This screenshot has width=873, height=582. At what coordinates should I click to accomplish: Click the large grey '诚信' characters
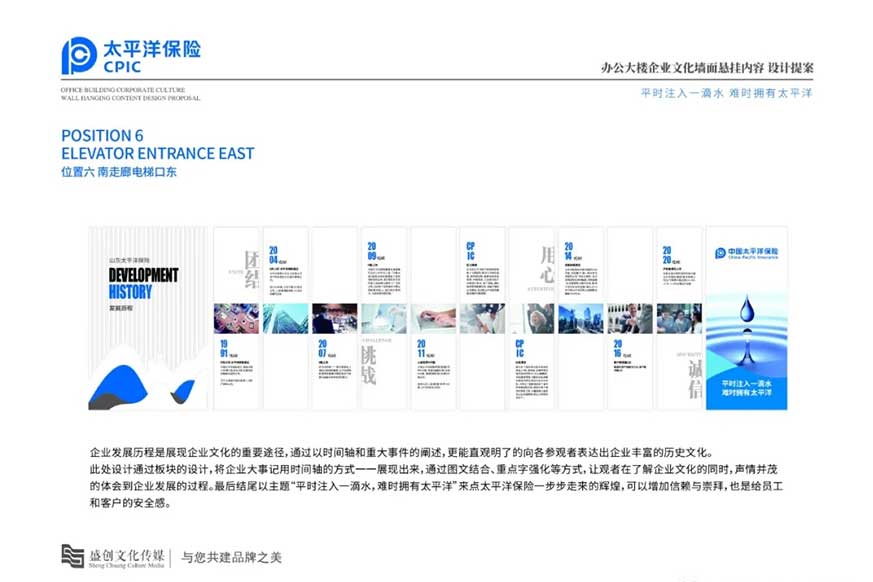click(x=695, y=380)
